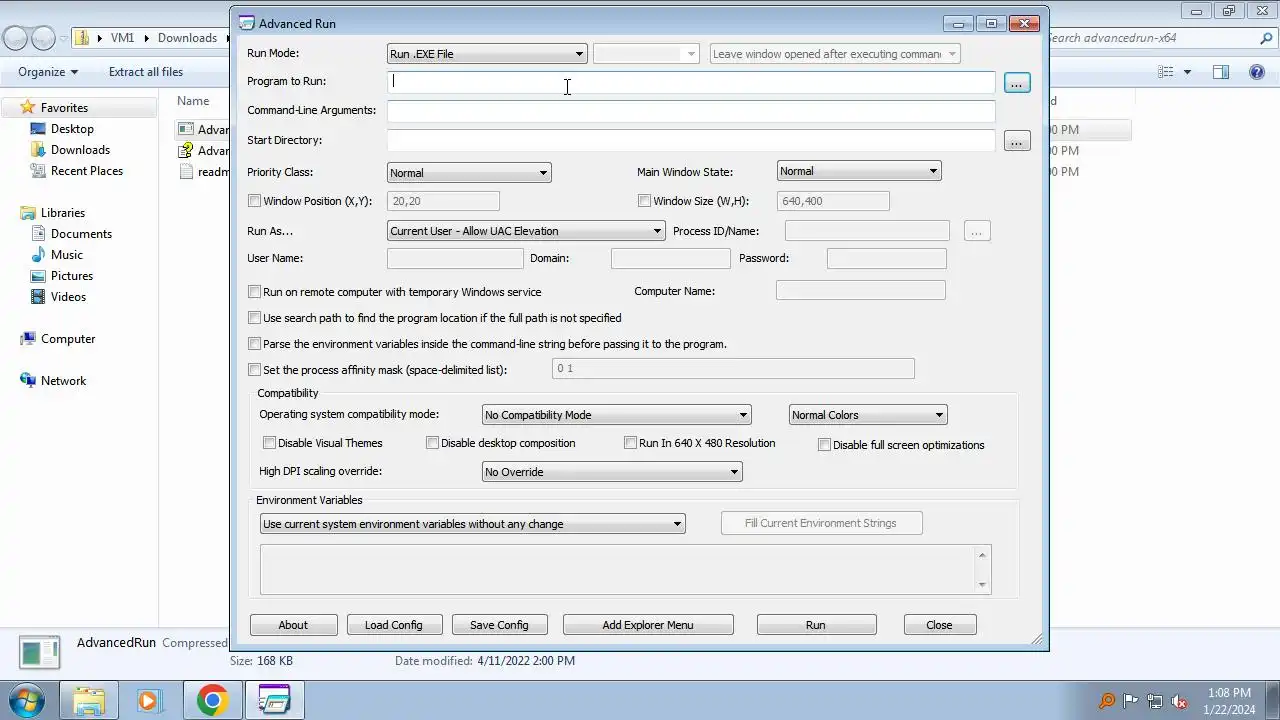This screenshot has width=1280, height=720.
Task: Open Downloads in Explorer sidebar
Action: tap(80, 150)
